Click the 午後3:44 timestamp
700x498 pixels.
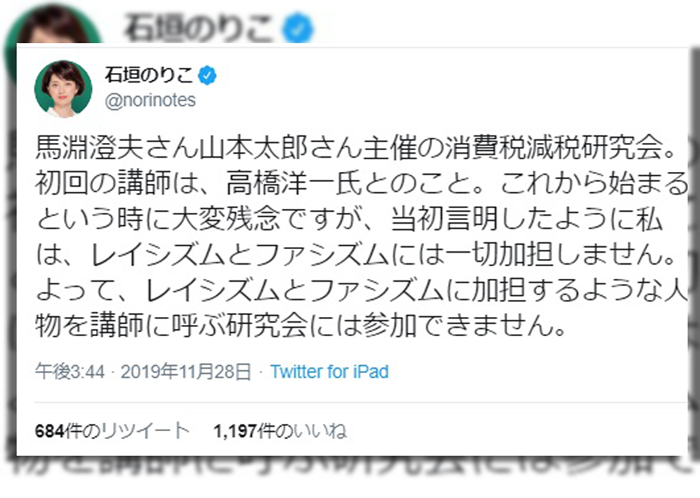70,371
